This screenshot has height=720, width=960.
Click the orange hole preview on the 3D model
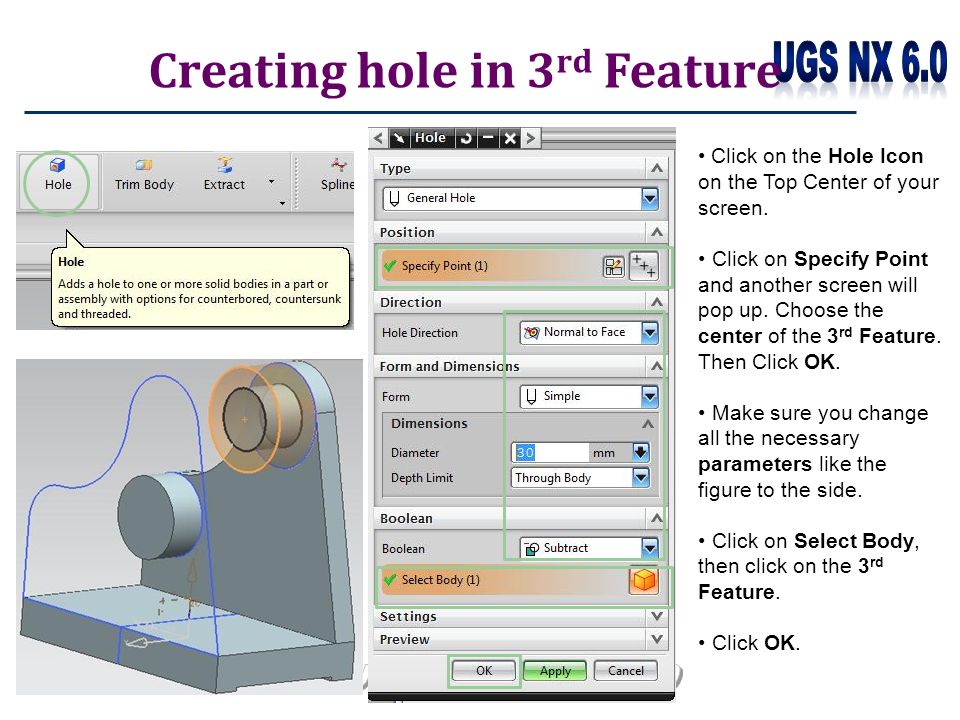pyautogui.click(x=245, y=419)
